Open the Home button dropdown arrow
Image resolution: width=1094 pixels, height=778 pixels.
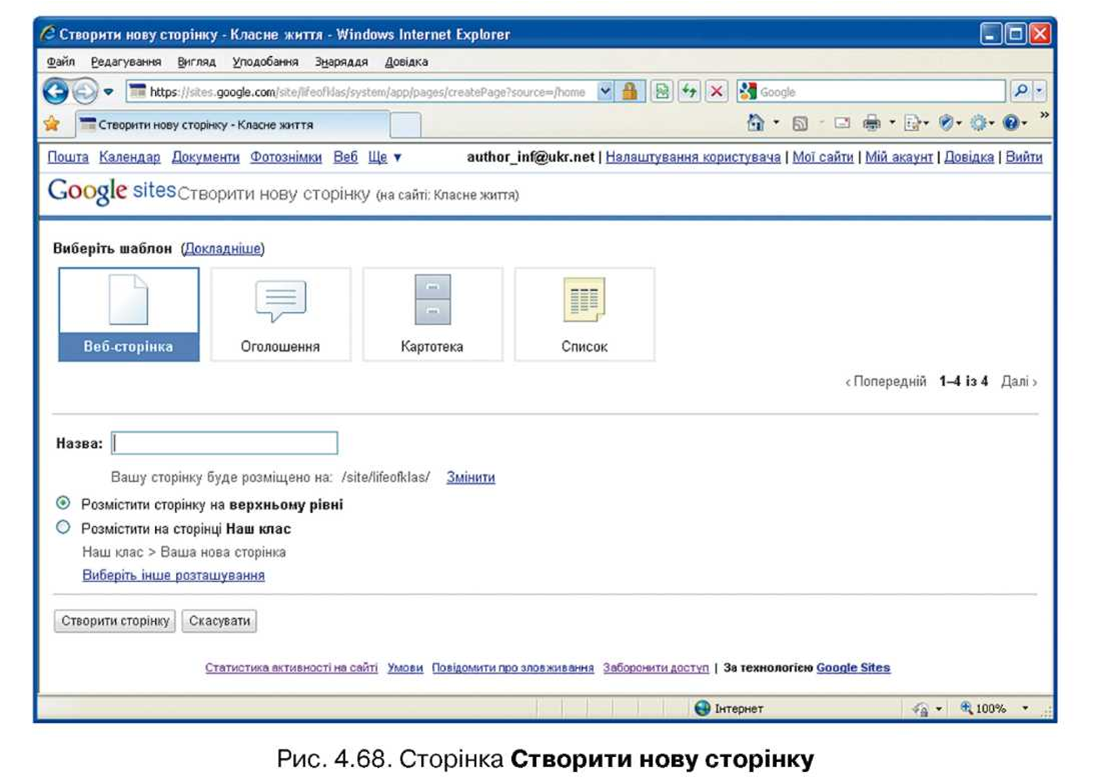pyautogui.click(x=776, y=123)
